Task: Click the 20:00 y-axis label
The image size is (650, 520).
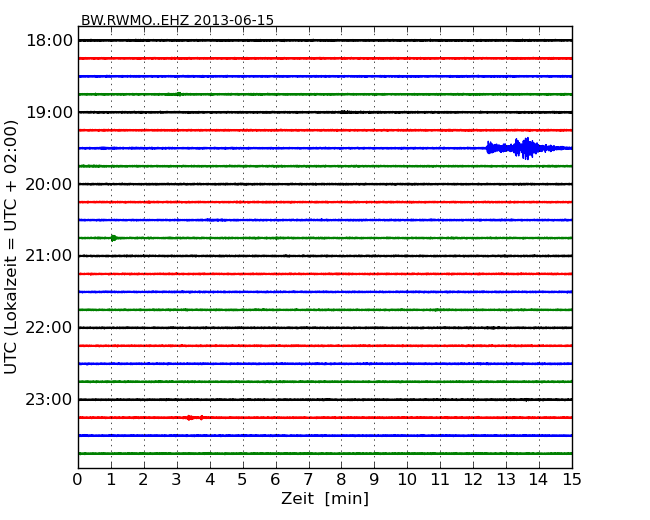Action: tap(49, 184)
